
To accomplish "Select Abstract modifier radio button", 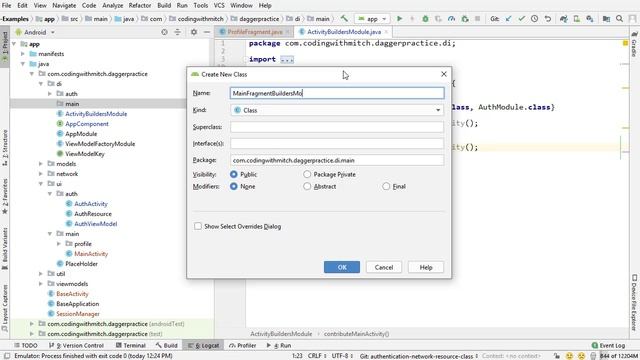I will [x=307, y=186].
